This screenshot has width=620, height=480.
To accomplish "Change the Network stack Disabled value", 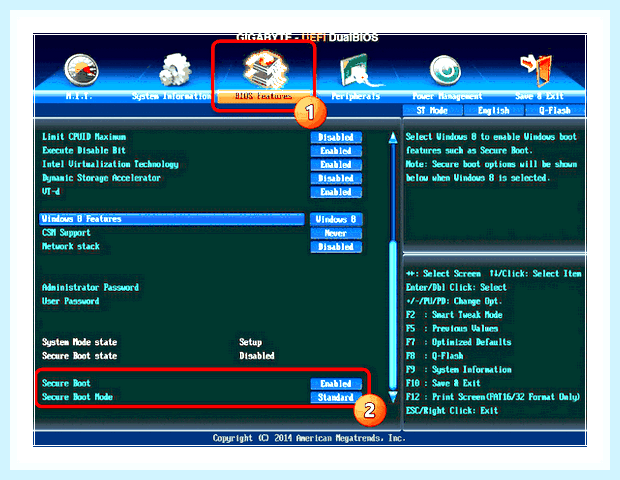I will (x=336, y=247).
